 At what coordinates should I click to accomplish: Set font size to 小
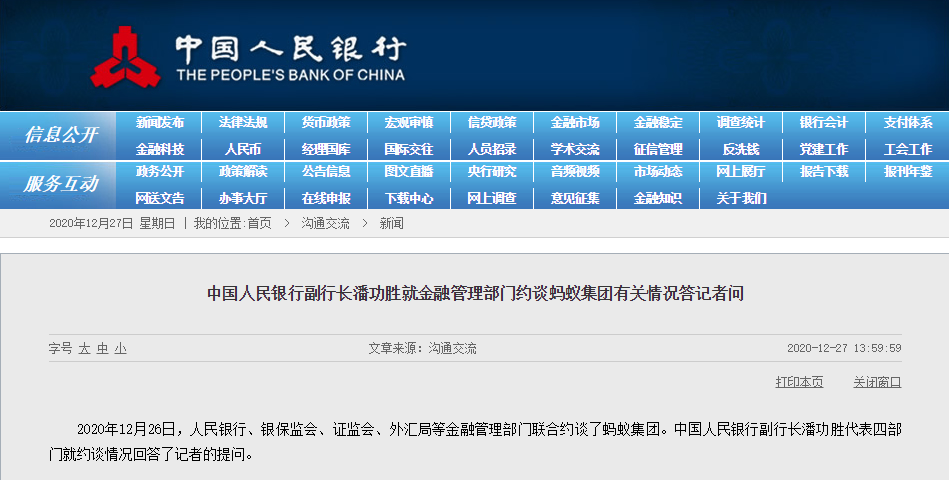(x=120, y=349)
